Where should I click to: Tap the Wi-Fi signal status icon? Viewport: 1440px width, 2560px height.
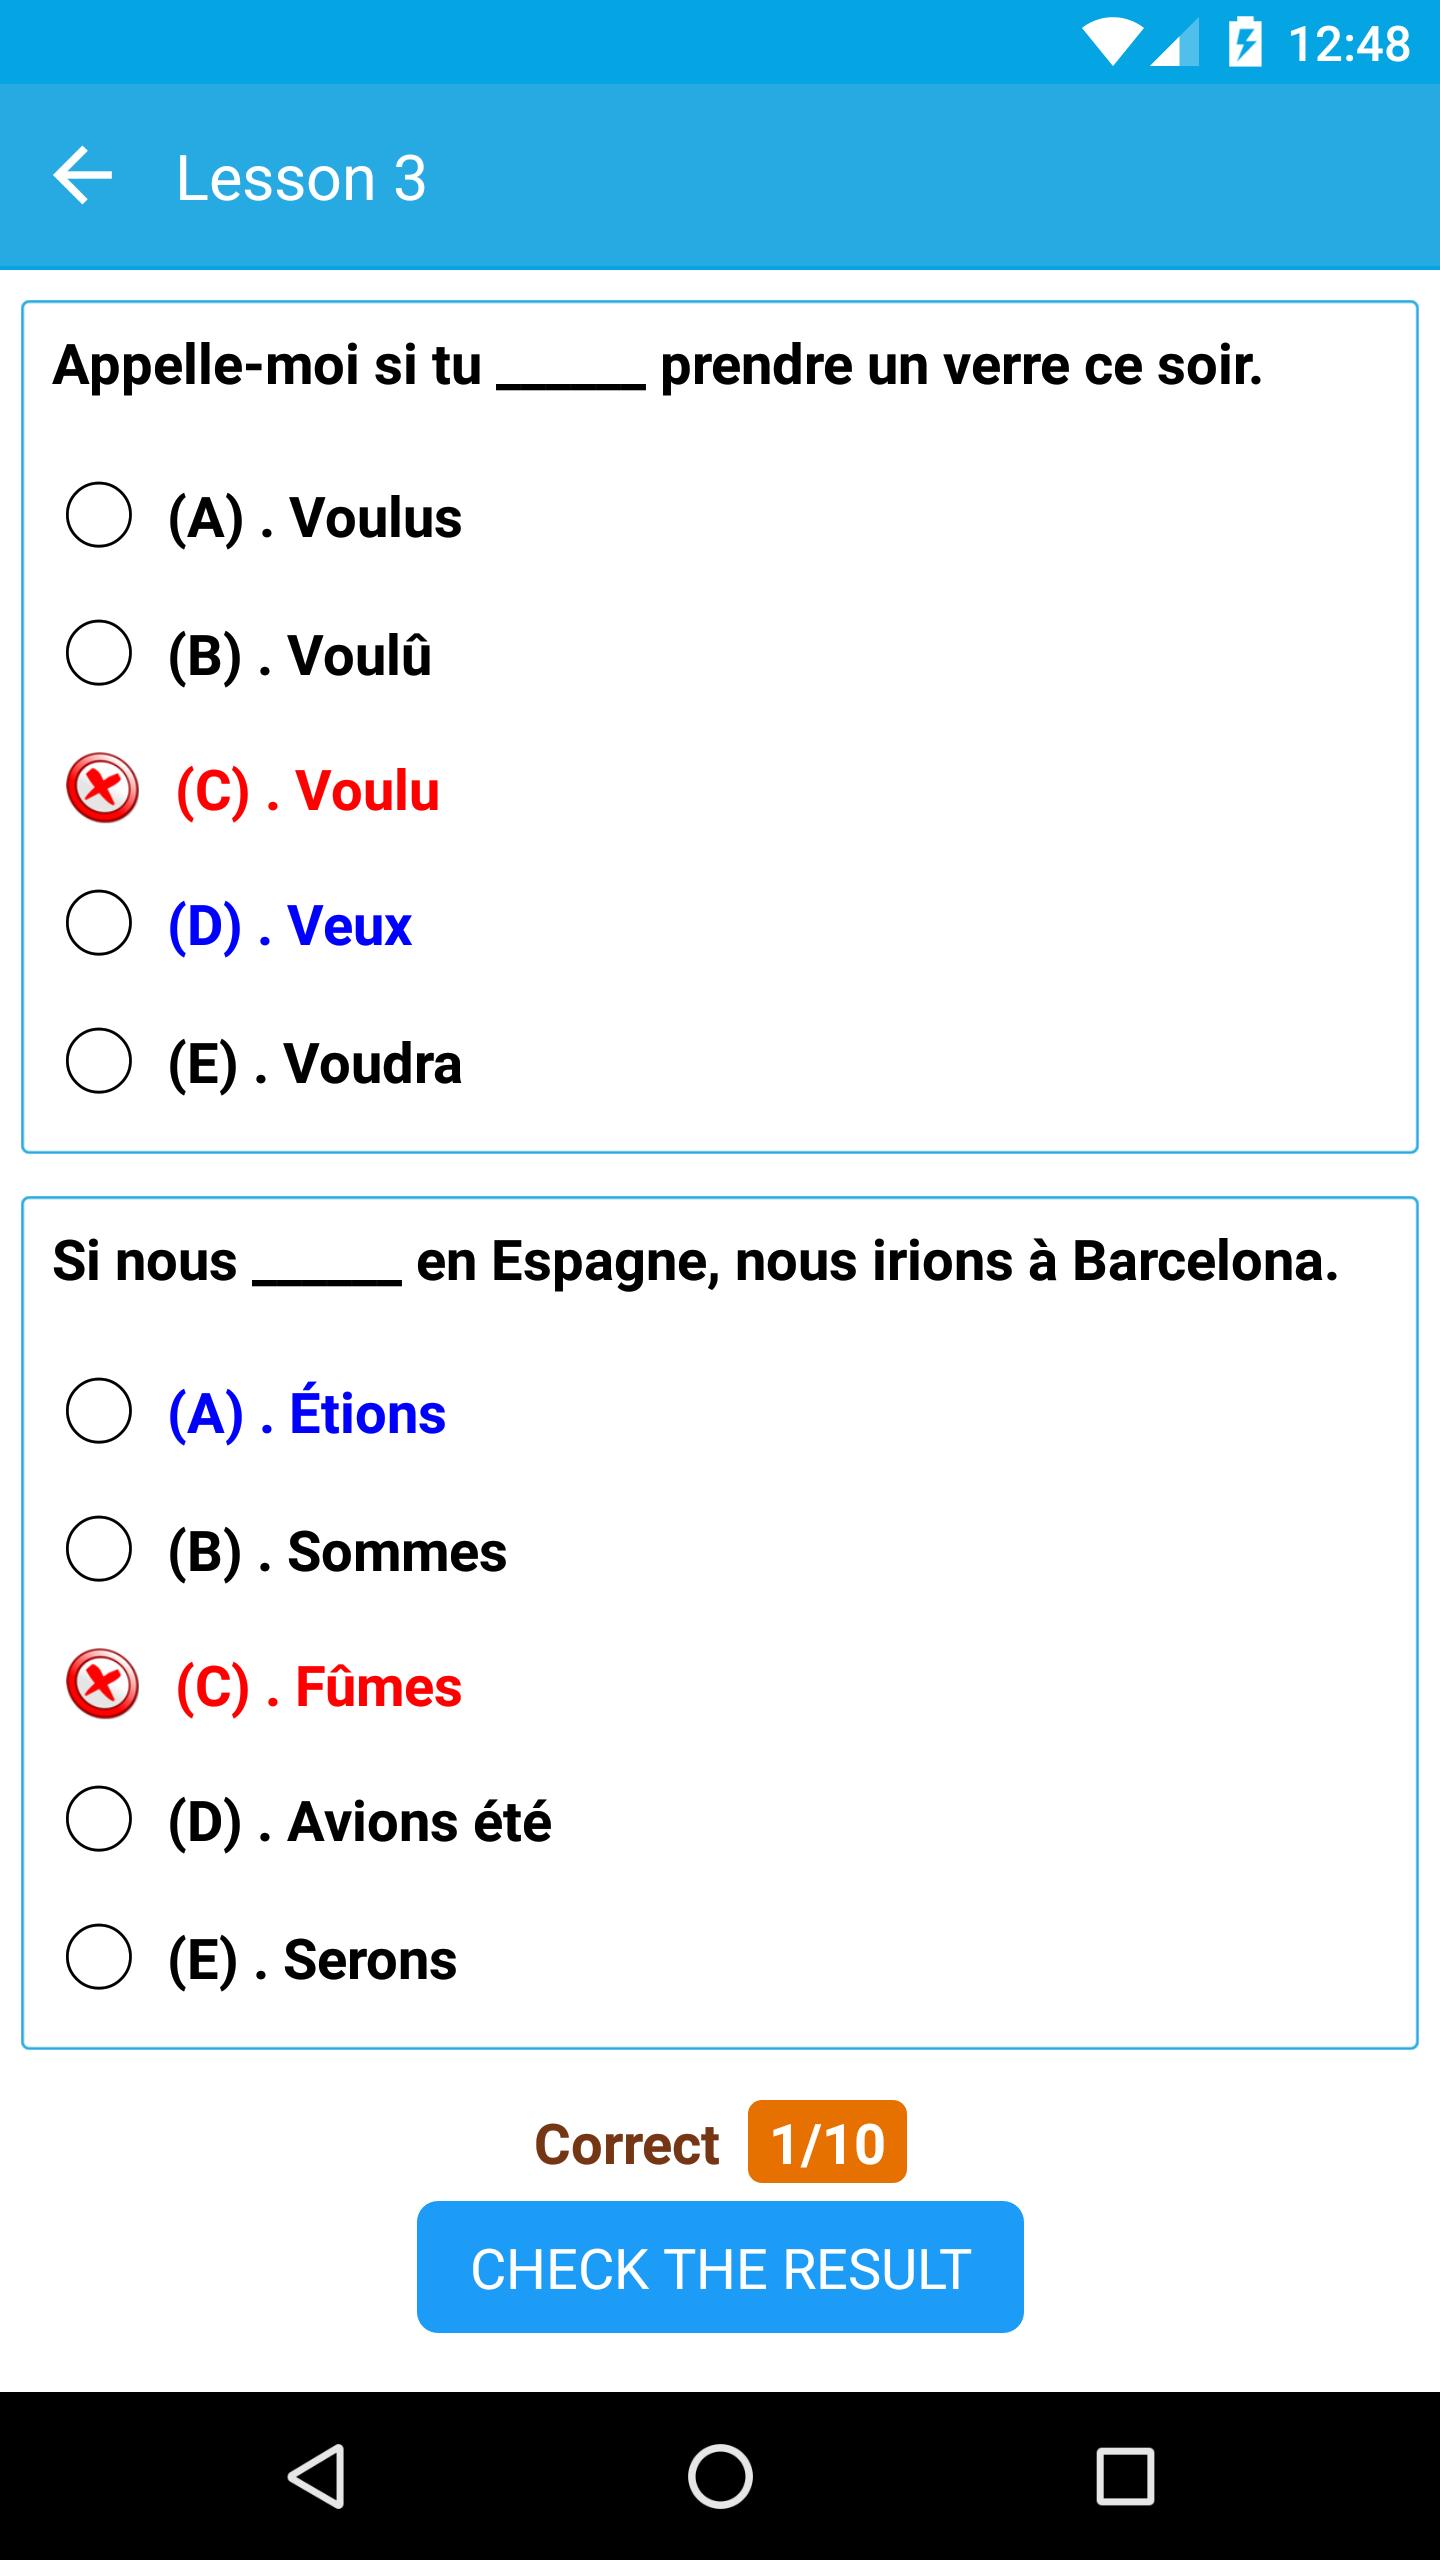1112,43
